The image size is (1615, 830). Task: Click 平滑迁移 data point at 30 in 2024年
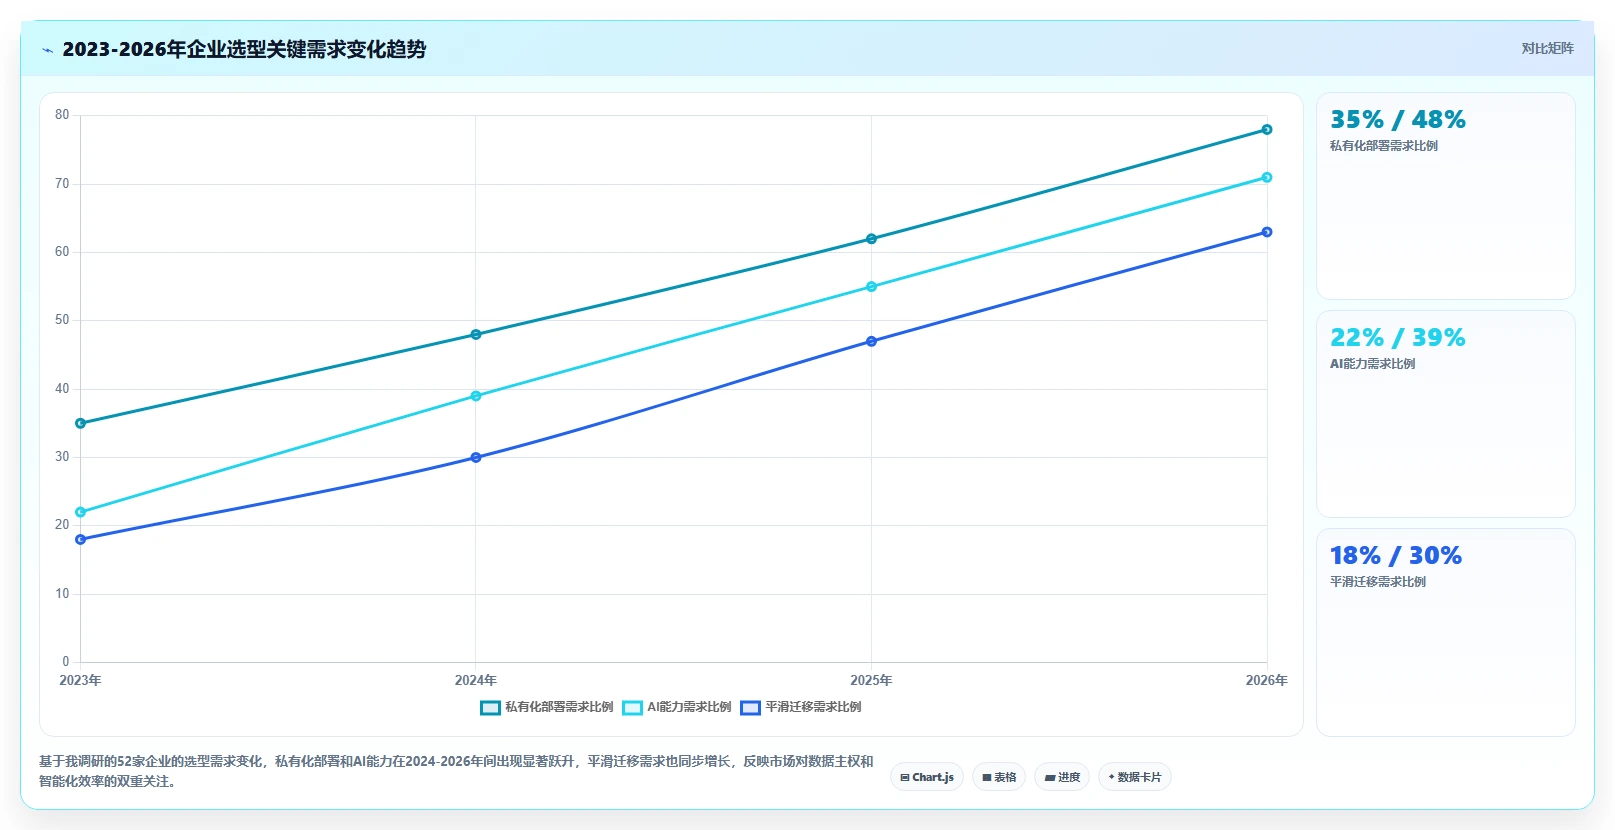476,458
